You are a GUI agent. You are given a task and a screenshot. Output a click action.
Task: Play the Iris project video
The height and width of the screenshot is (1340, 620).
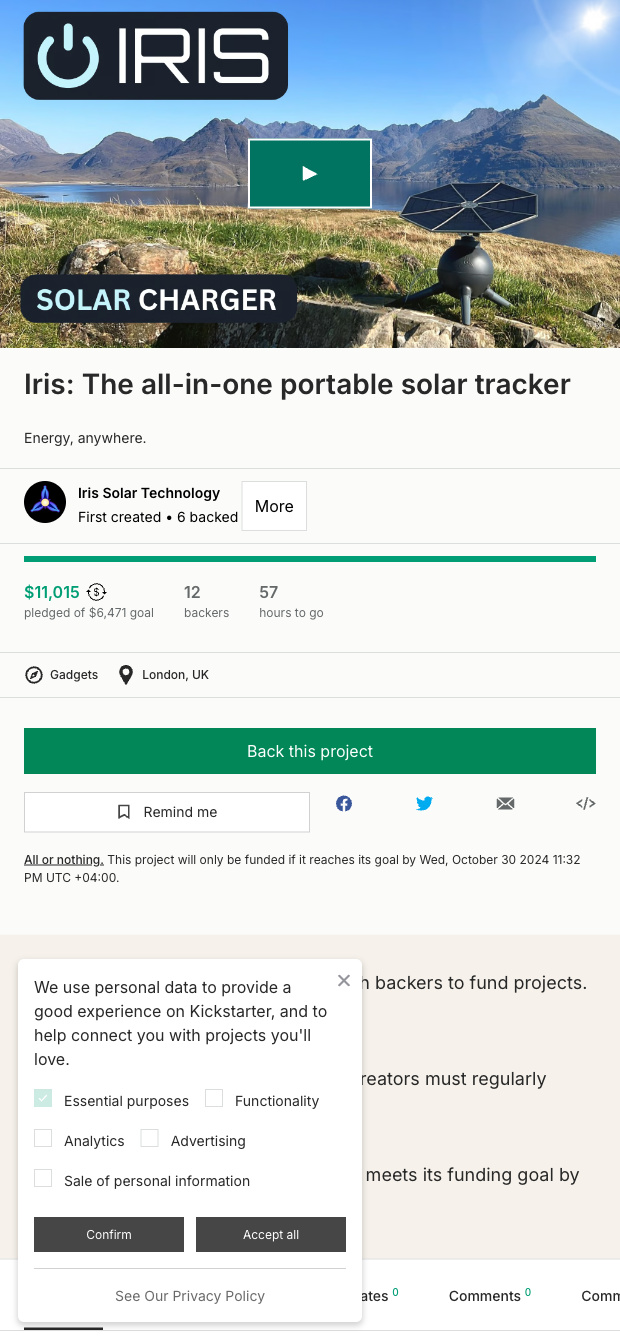click(x=310, y=174)
